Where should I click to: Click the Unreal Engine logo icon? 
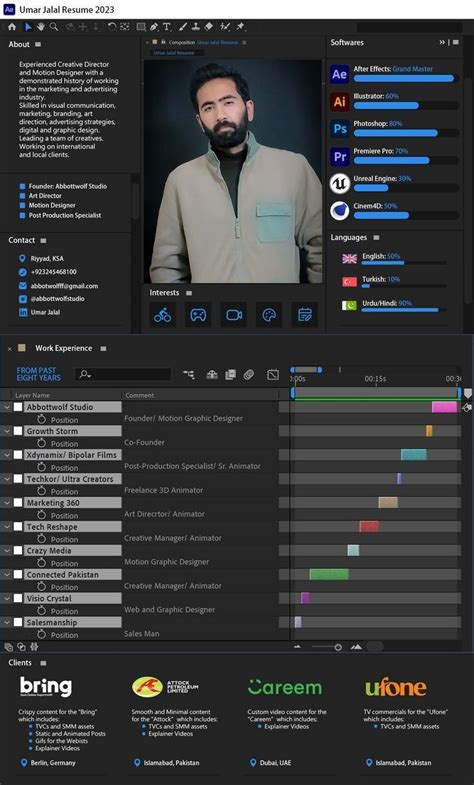[339, 184]
